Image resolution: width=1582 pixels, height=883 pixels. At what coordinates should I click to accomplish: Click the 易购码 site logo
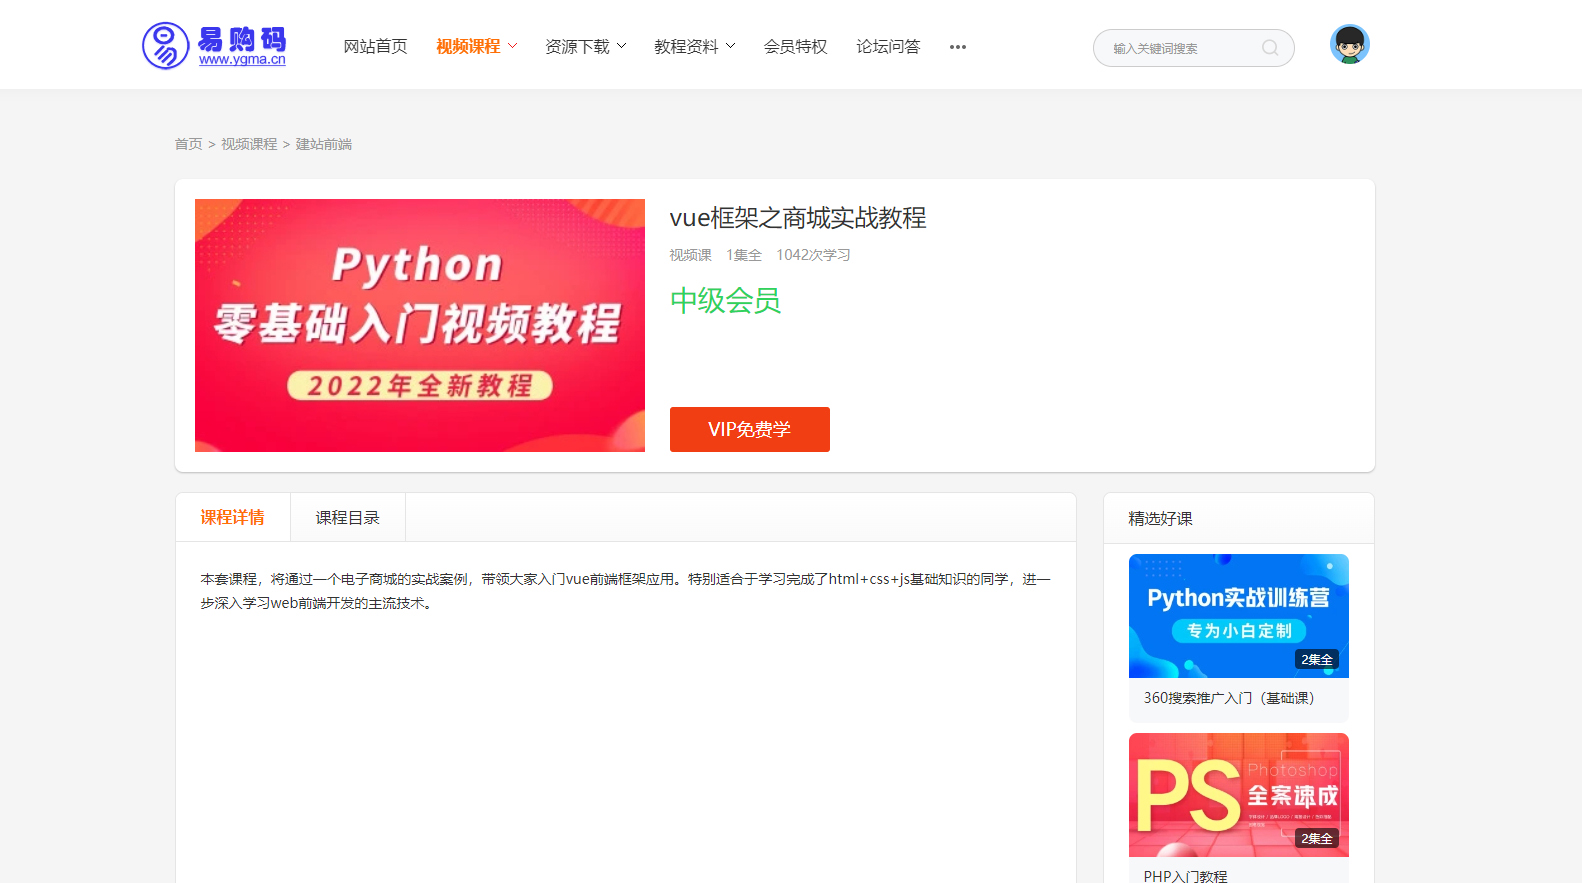click(x=214, y=46)
